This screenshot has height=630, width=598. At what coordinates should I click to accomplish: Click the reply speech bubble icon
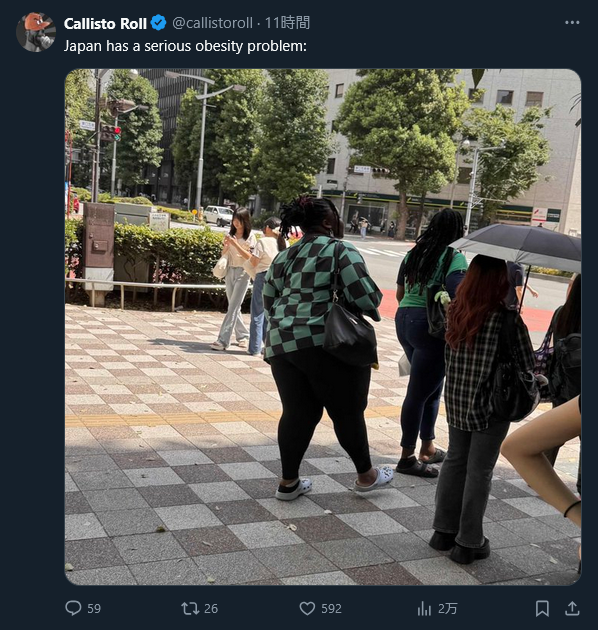pyautogui.click(x=73, y=608)
